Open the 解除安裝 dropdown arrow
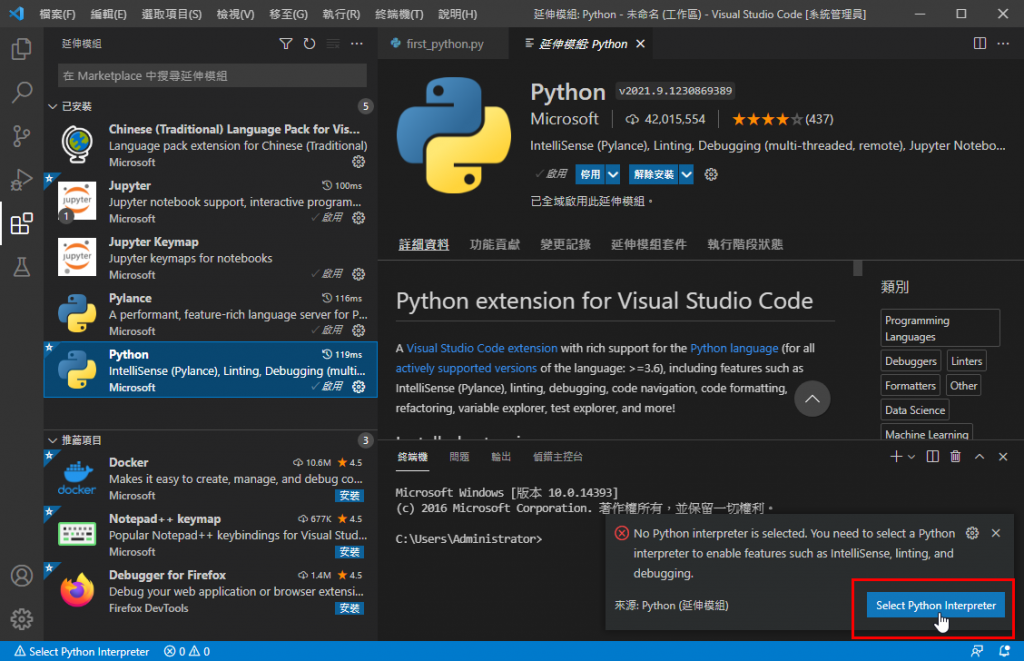The width and height of the screenshot is (1024, 661). point(686,174)
